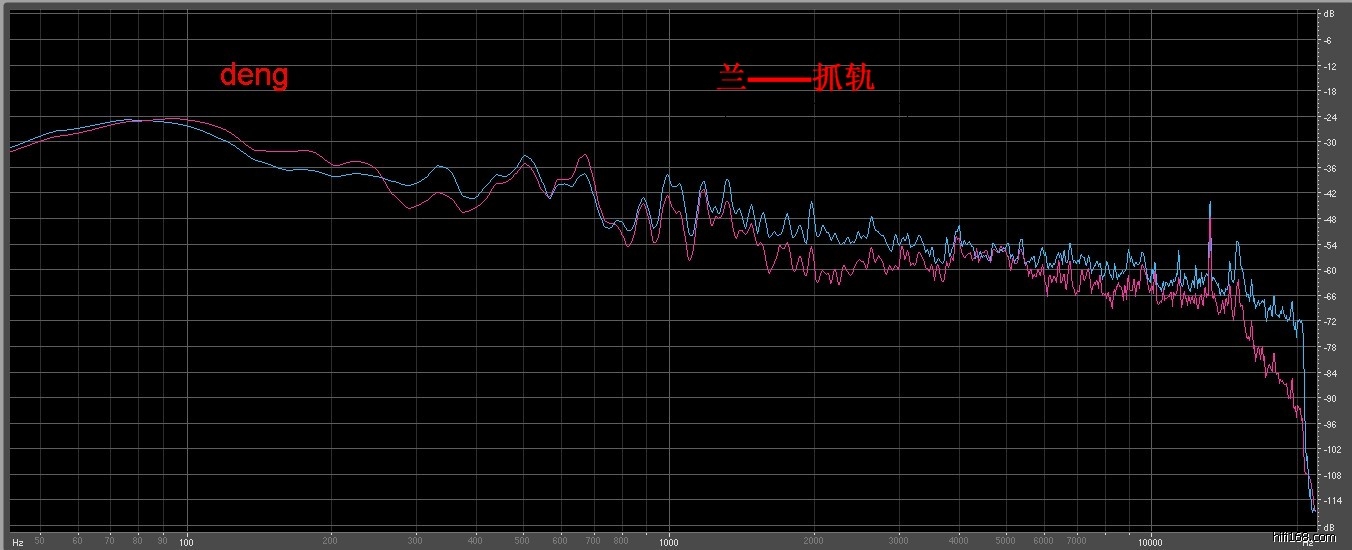This screenshot has height=550, width=1352.
Task: Click the red "deng" label
Action: point(254,75)
